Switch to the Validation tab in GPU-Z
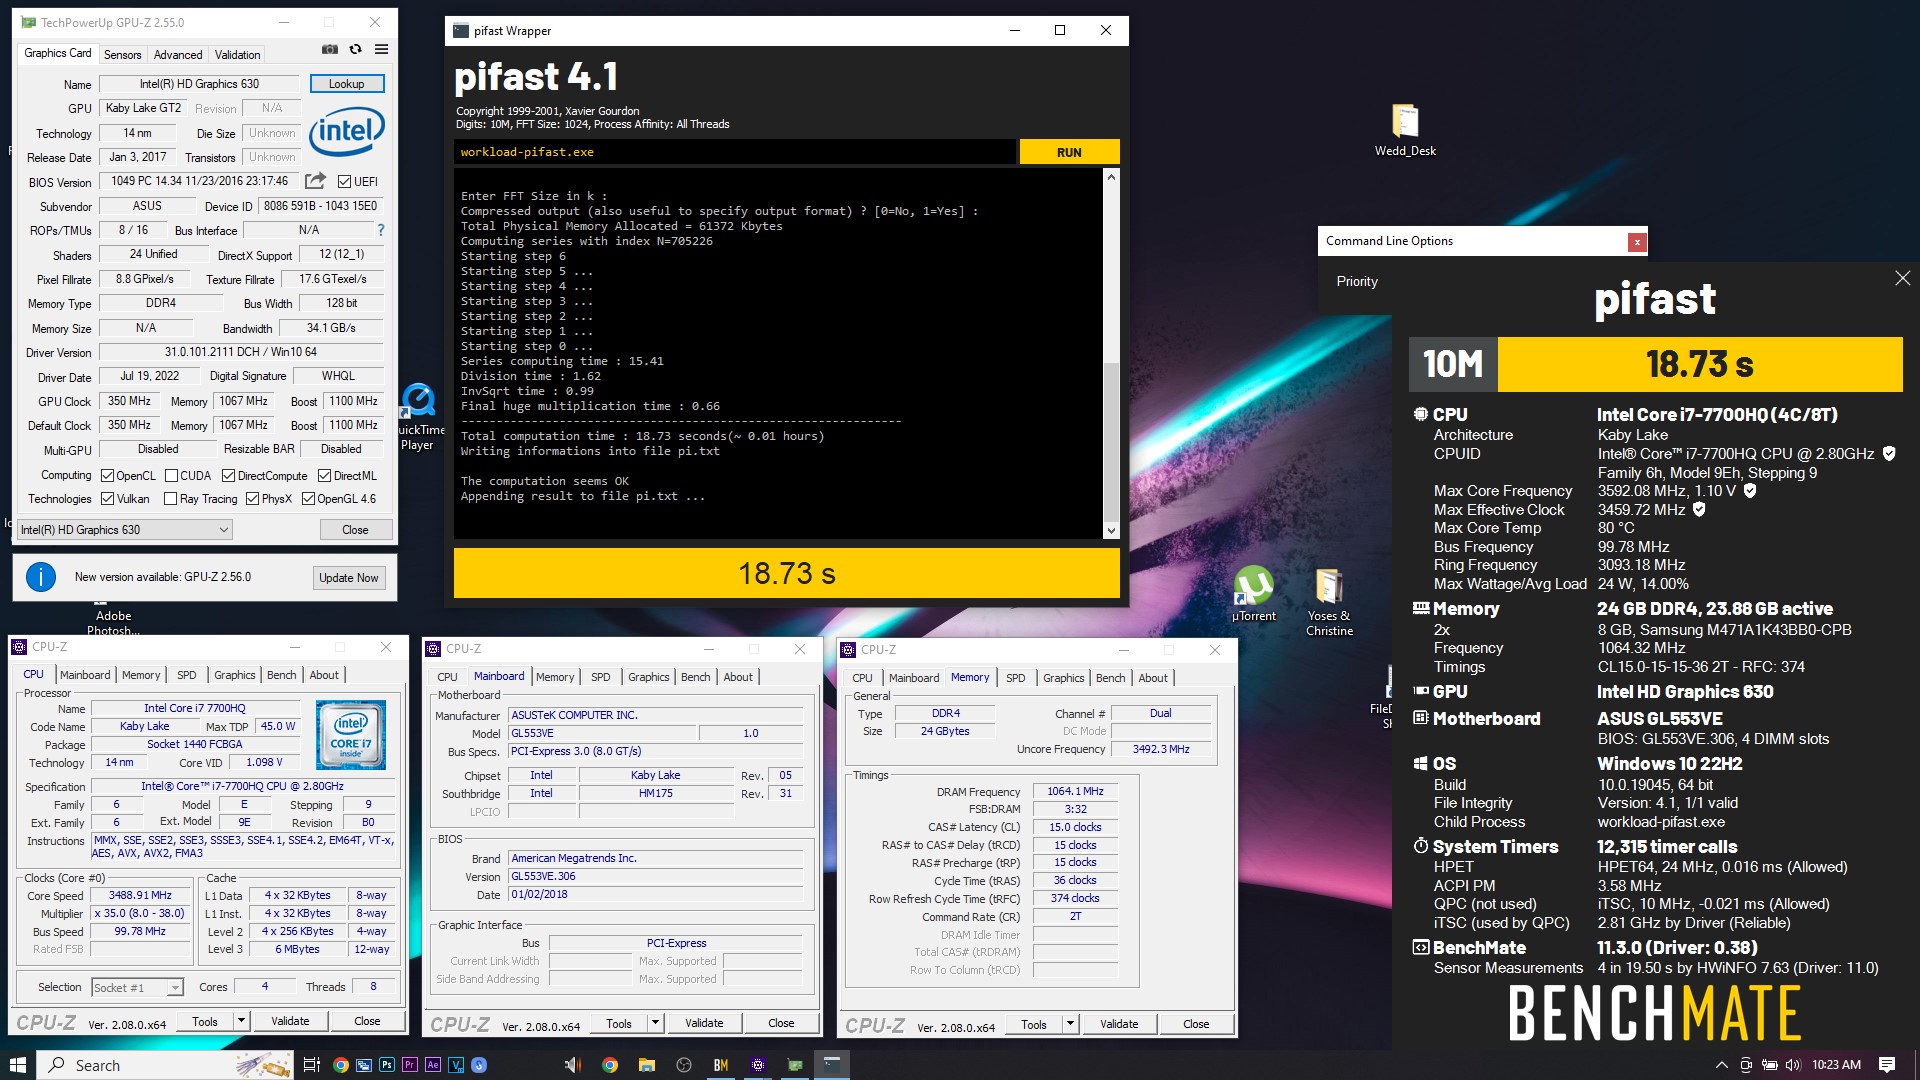Screen dimensions: 1920x1080 [237, 54]
